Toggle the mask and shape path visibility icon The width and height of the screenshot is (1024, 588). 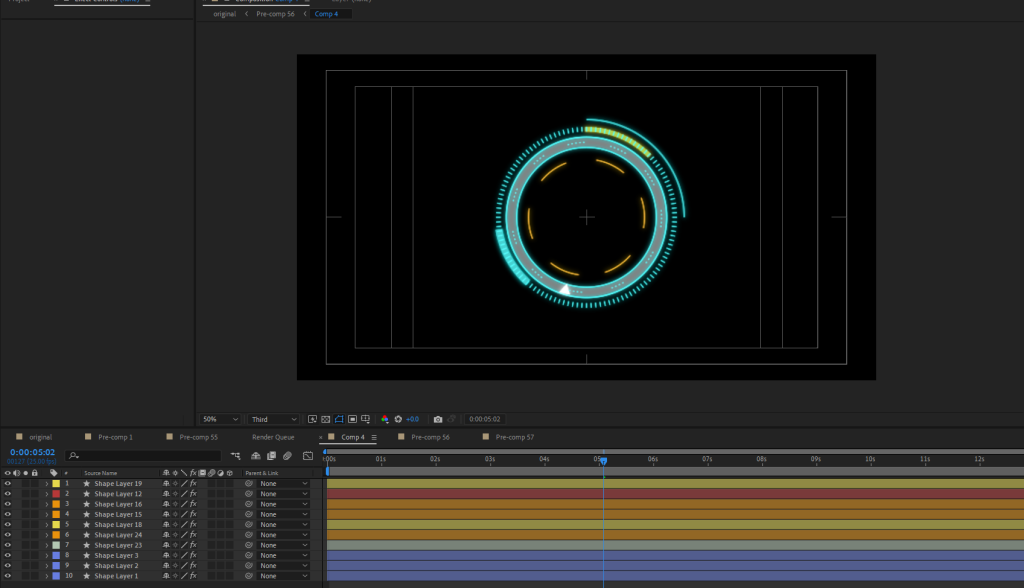point(339,419)
